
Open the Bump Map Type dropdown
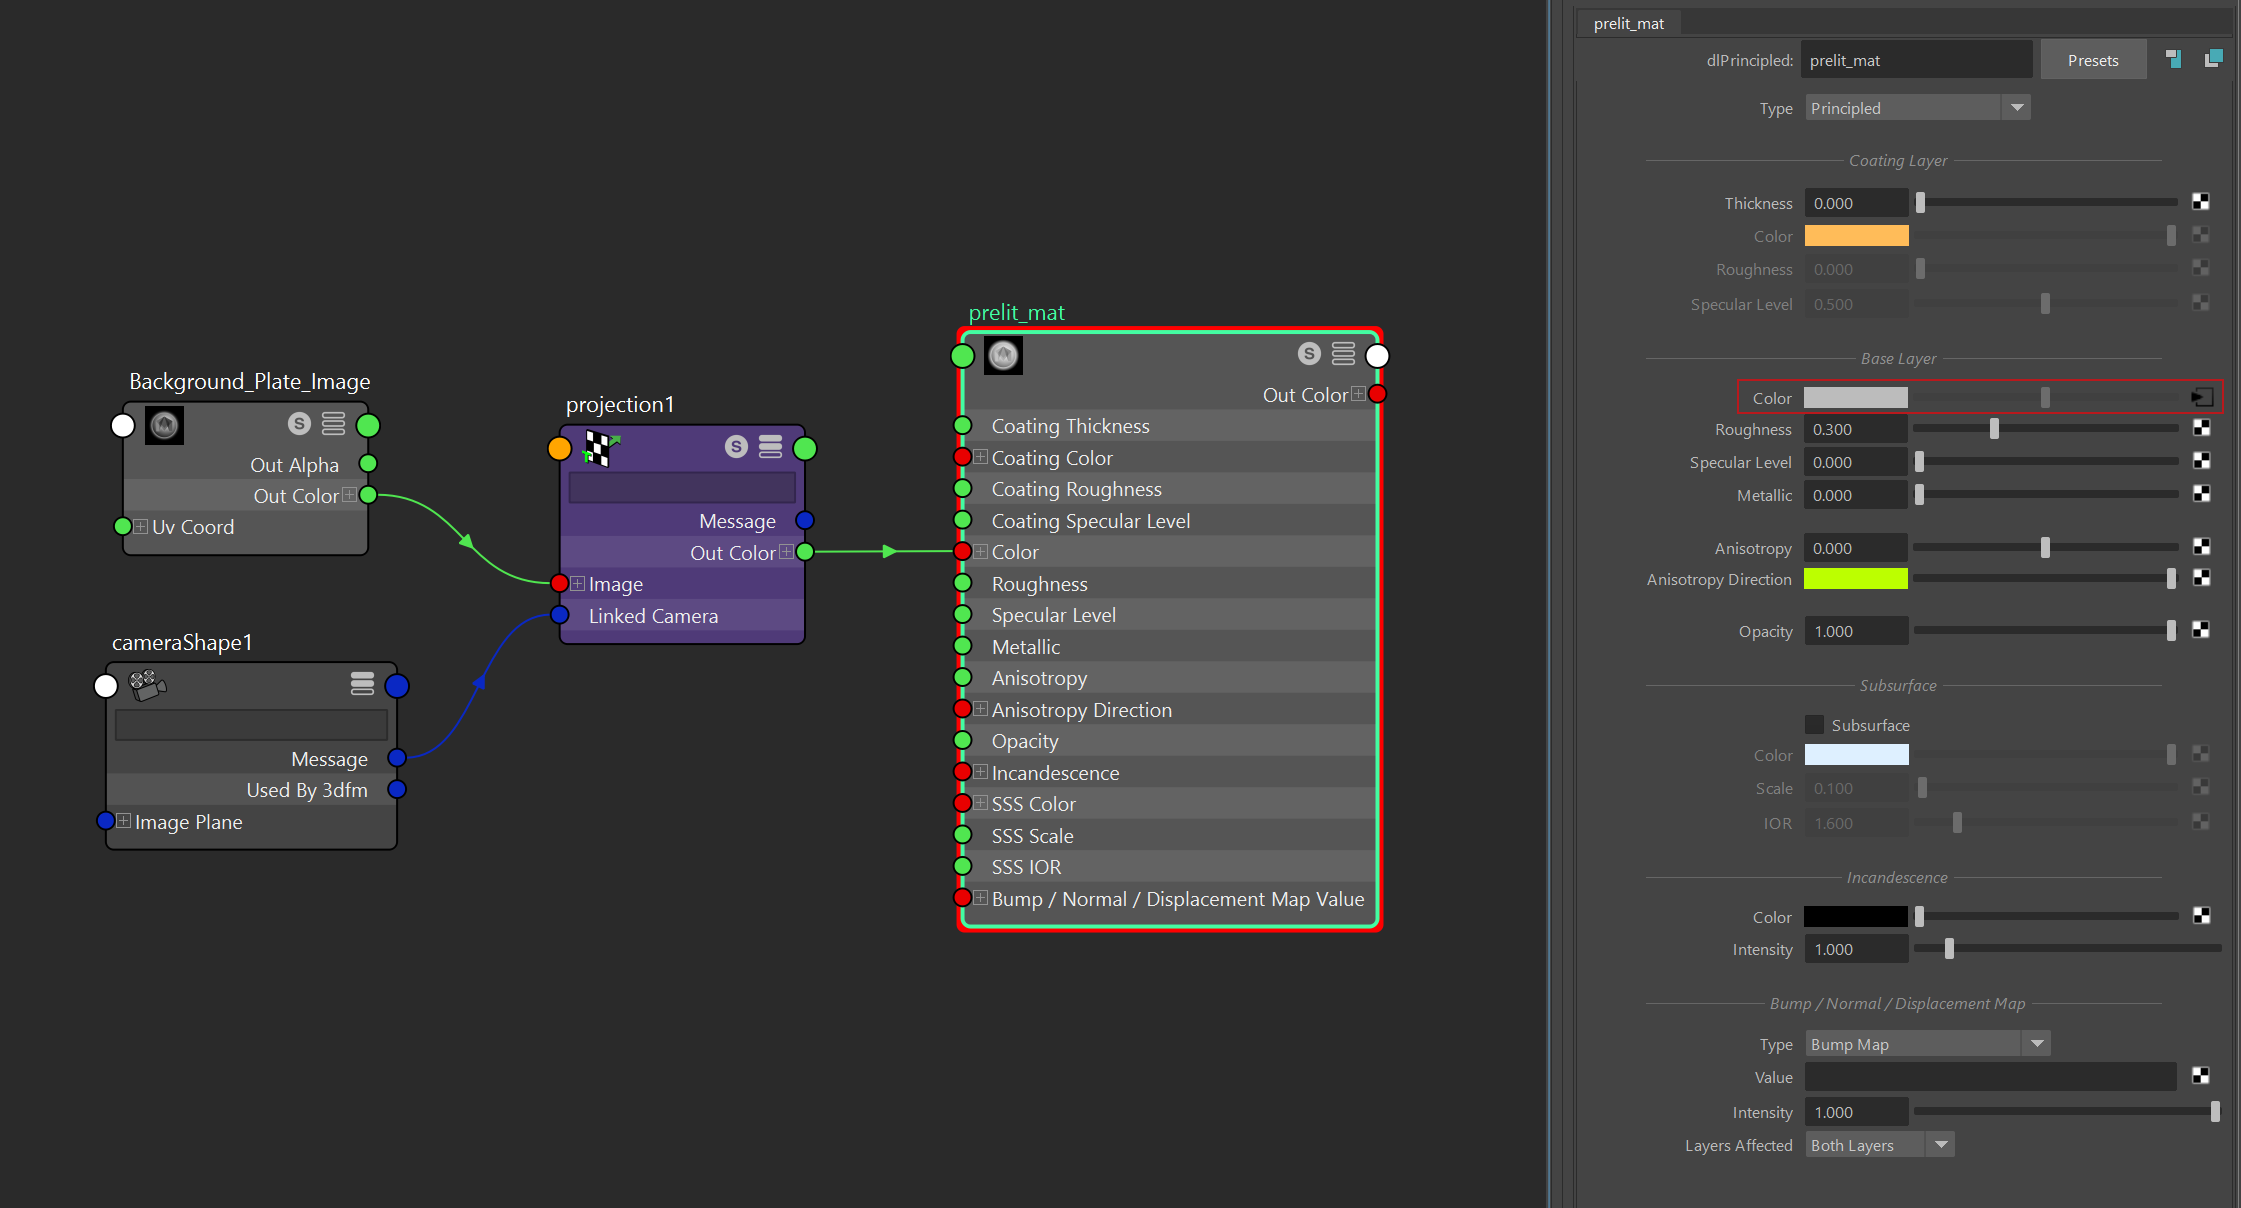pyautogui.click(x=1927, y=1044)
